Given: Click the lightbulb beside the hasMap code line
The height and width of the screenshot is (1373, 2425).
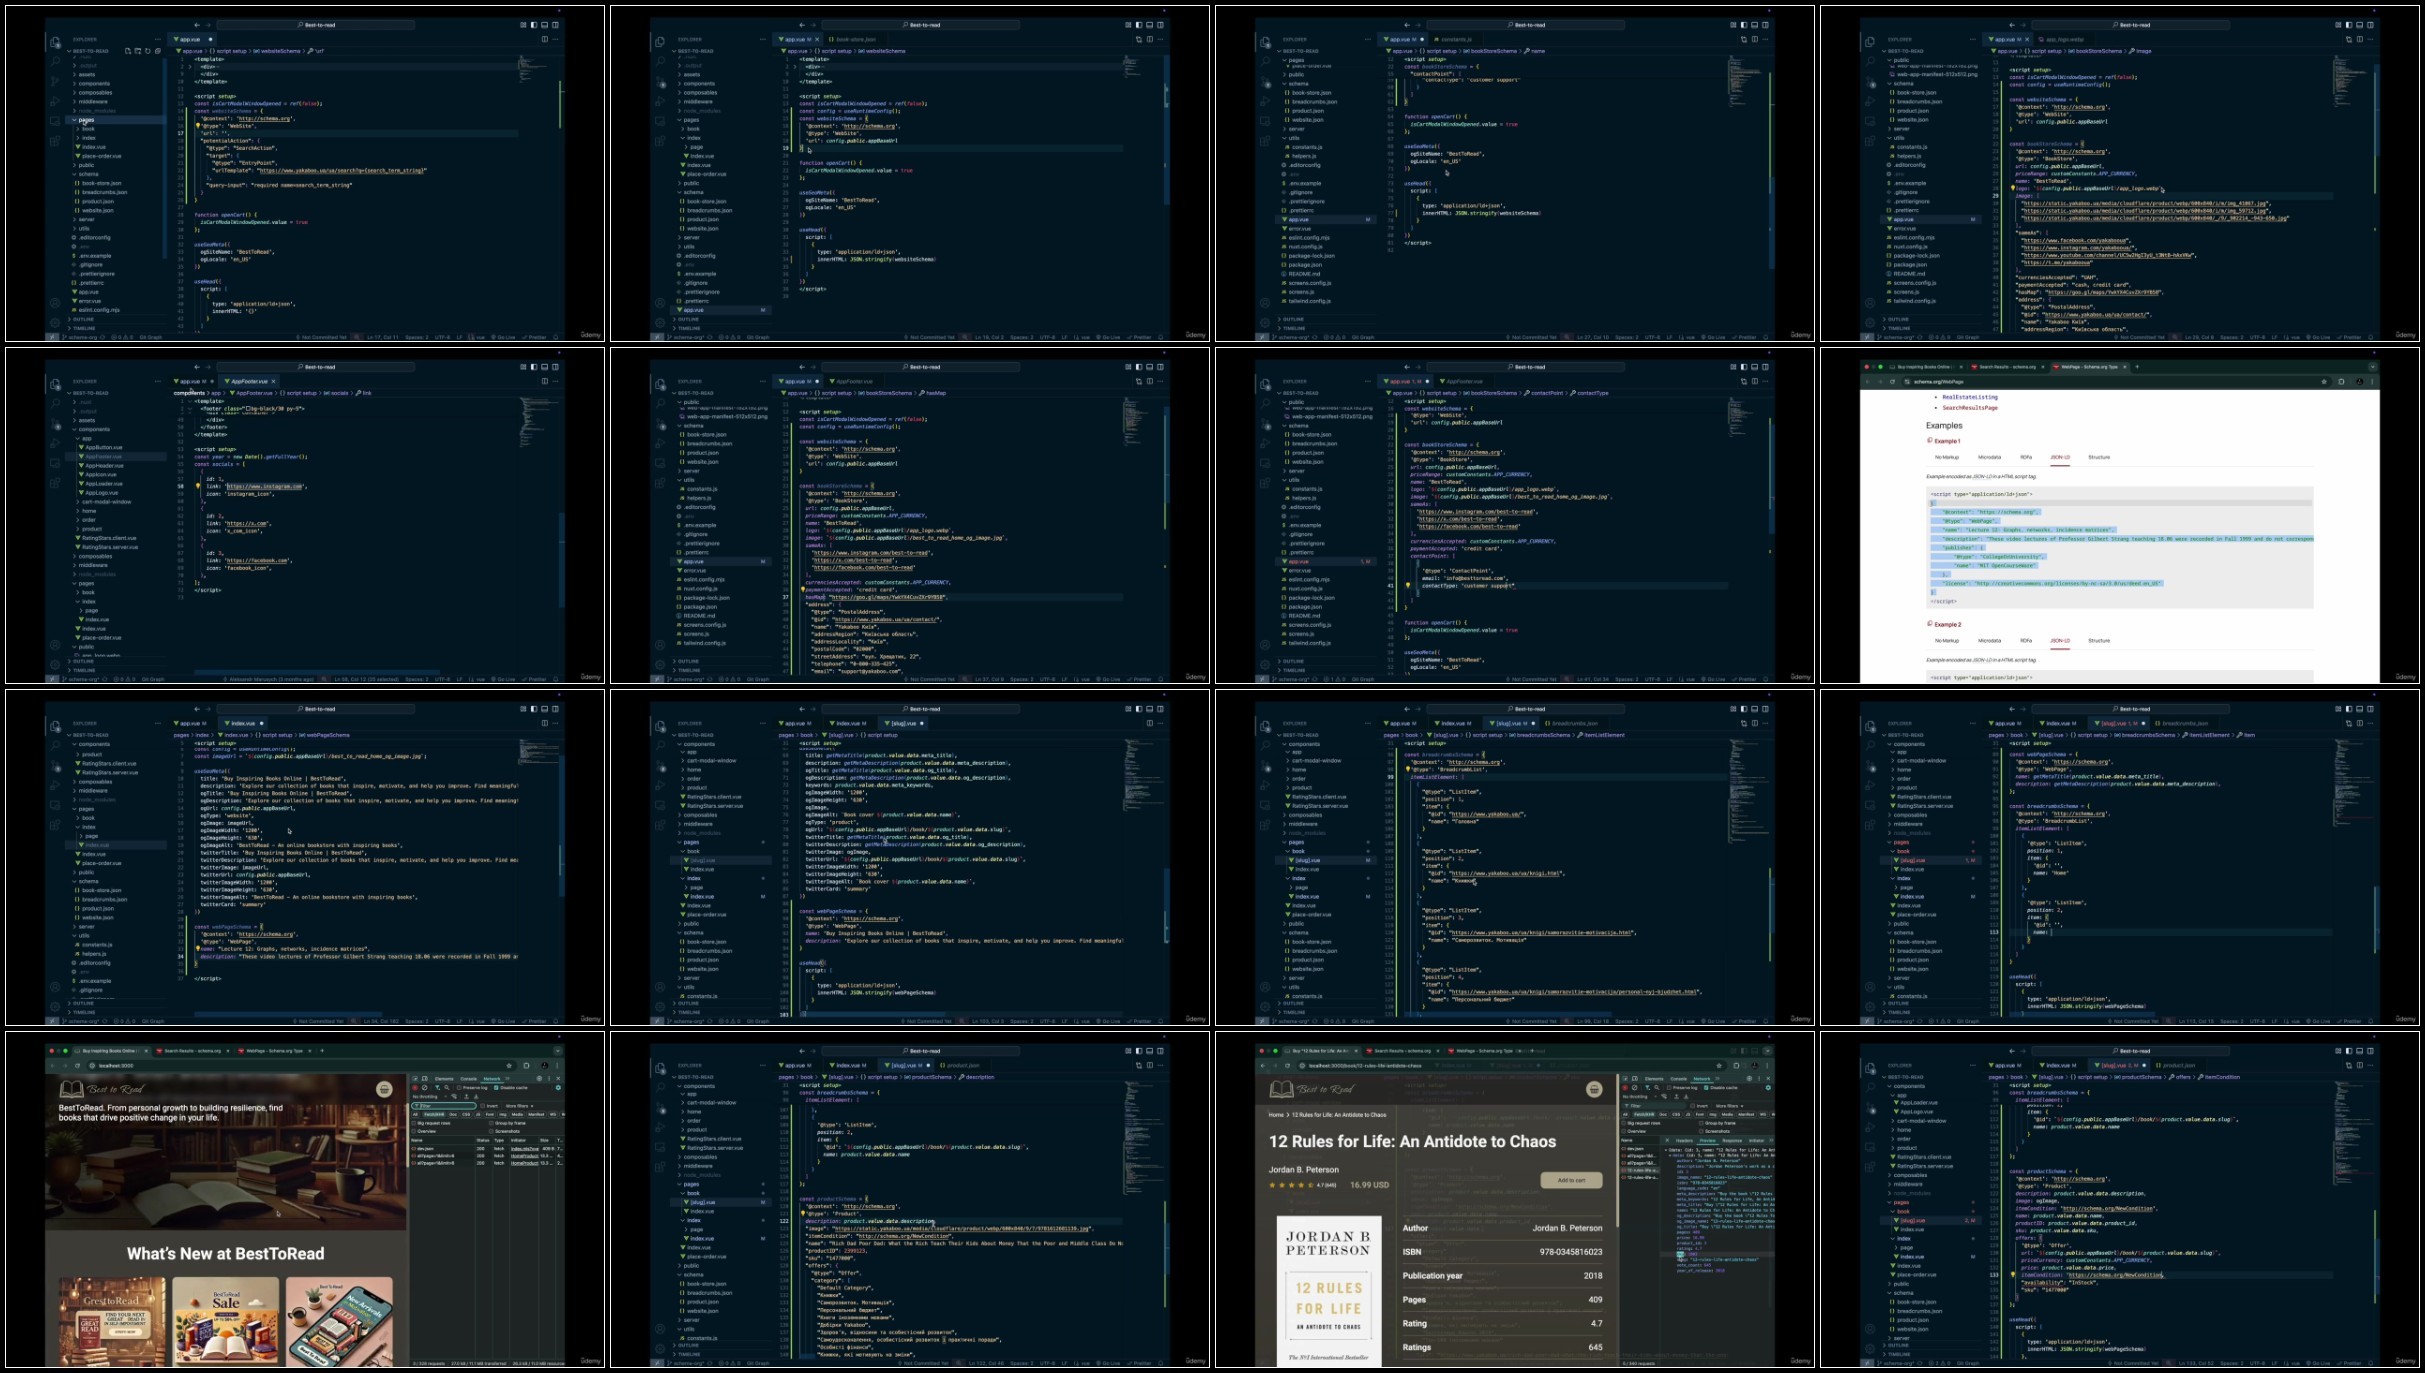Looking at the screenshot, I should [803, 590].
